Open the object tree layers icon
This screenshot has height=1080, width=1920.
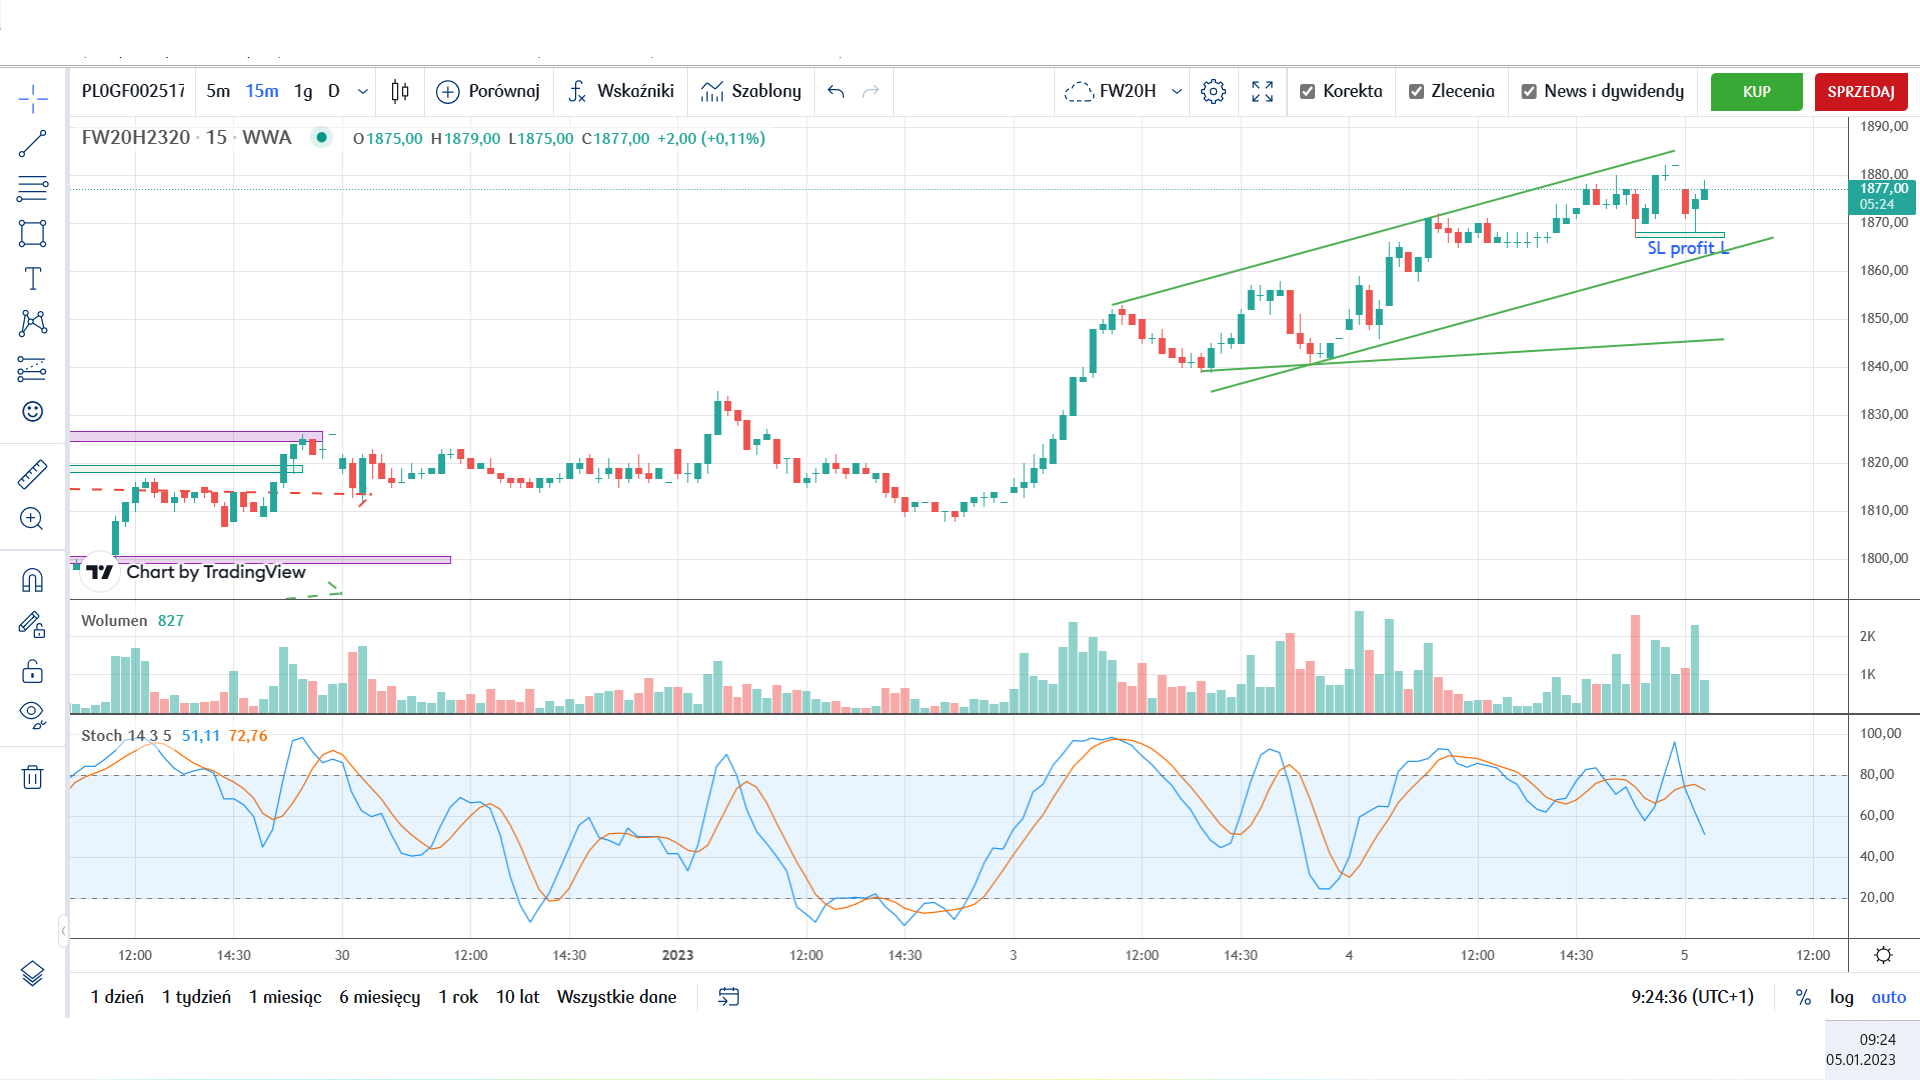(x=32, y=973)
